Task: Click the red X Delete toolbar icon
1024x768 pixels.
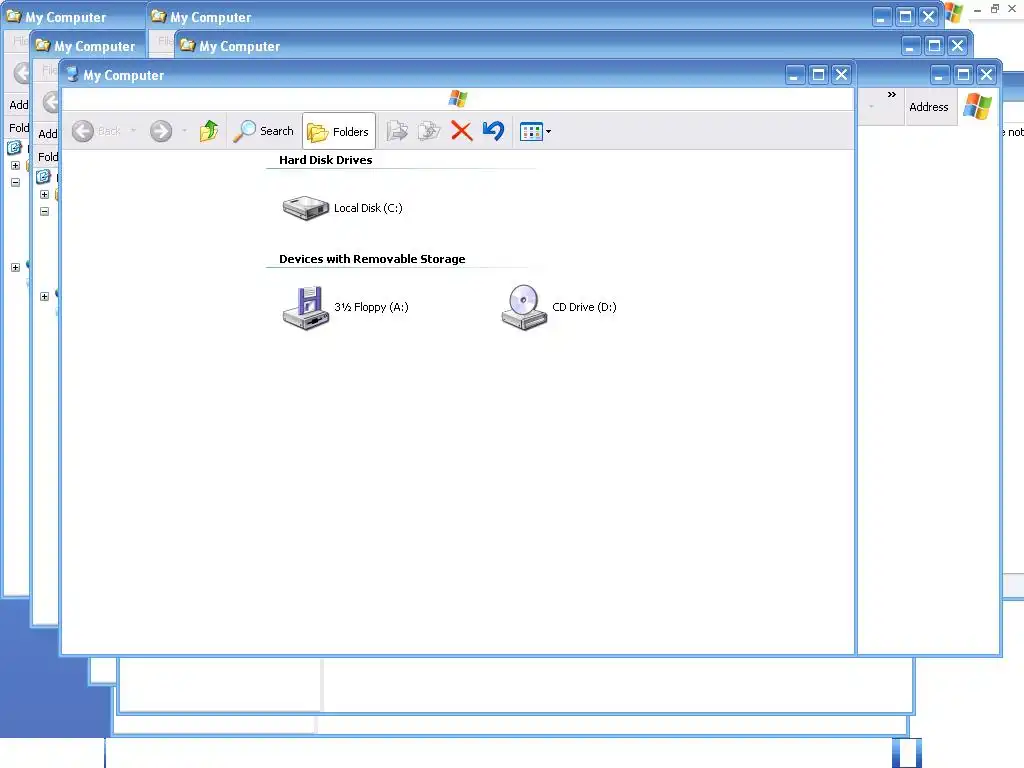Action: 462,131
